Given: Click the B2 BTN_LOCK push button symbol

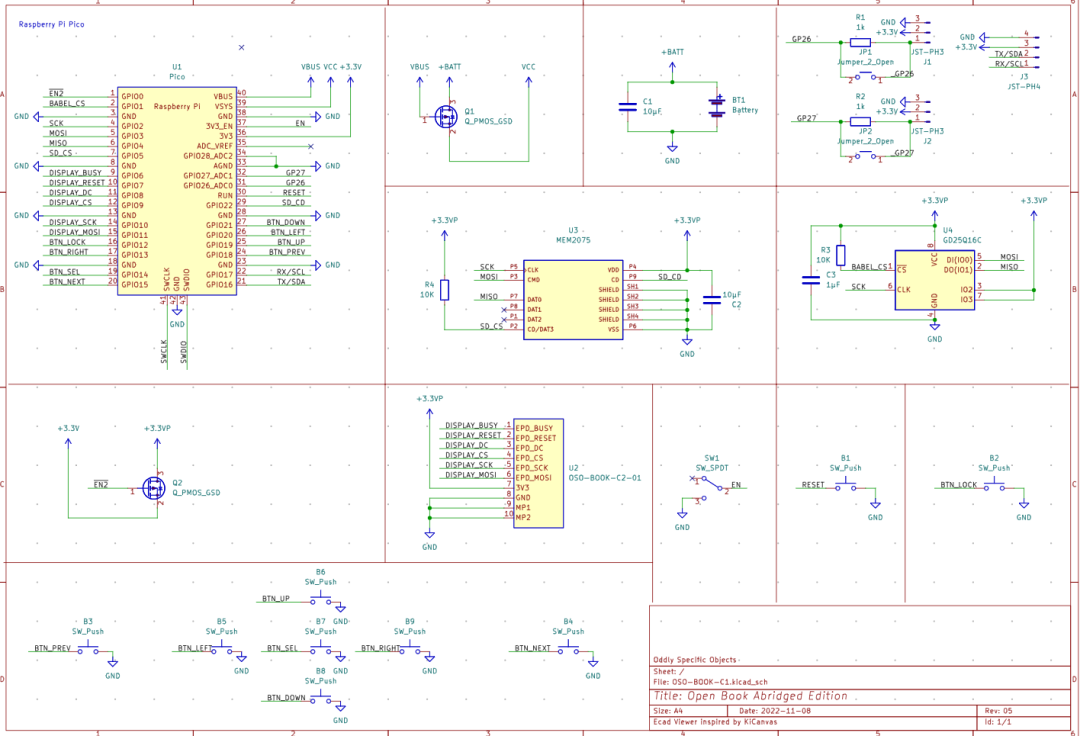Looking at the screenshot, I should click(x=994, y=486).
